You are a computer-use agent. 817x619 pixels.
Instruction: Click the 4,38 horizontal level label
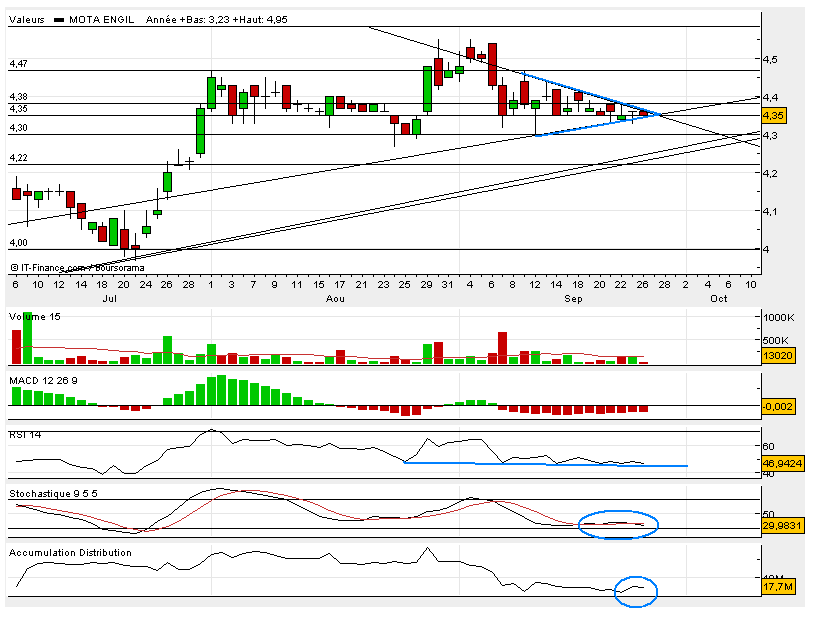[18, 96]
